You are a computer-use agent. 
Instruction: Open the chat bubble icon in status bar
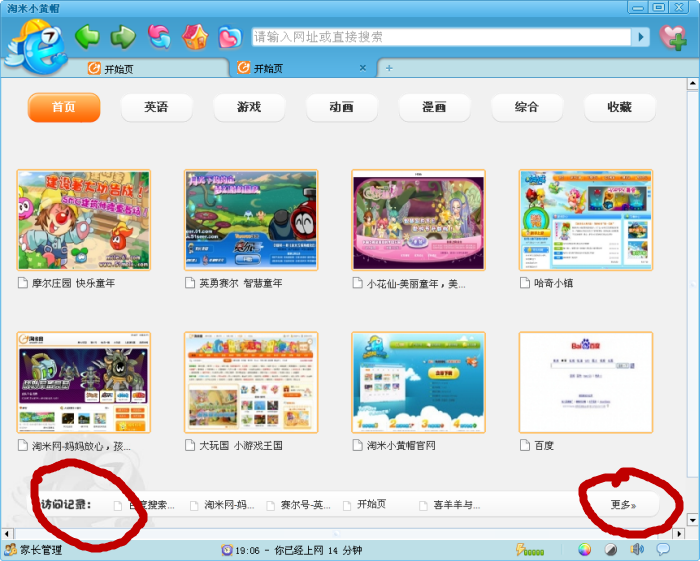click(663, 550)
